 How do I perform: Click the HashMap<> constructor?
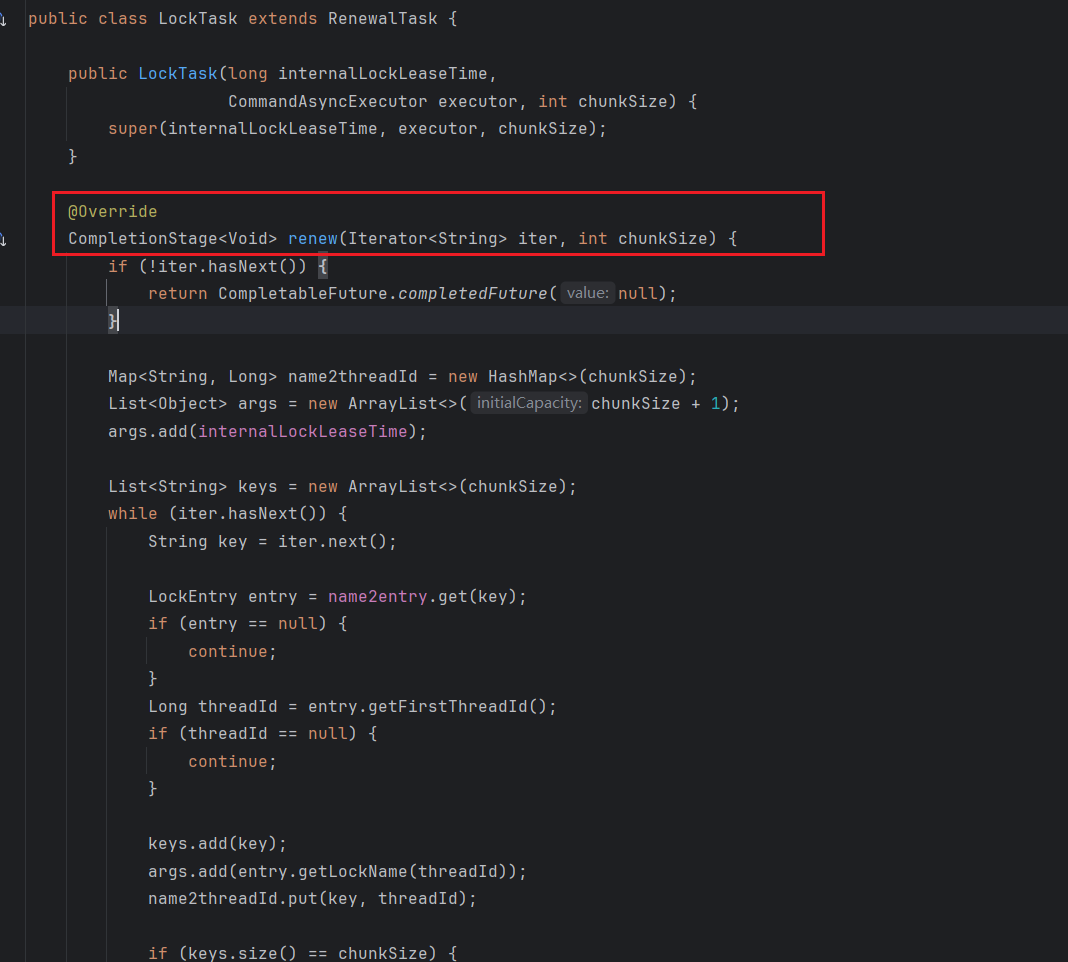coord(533,376)
